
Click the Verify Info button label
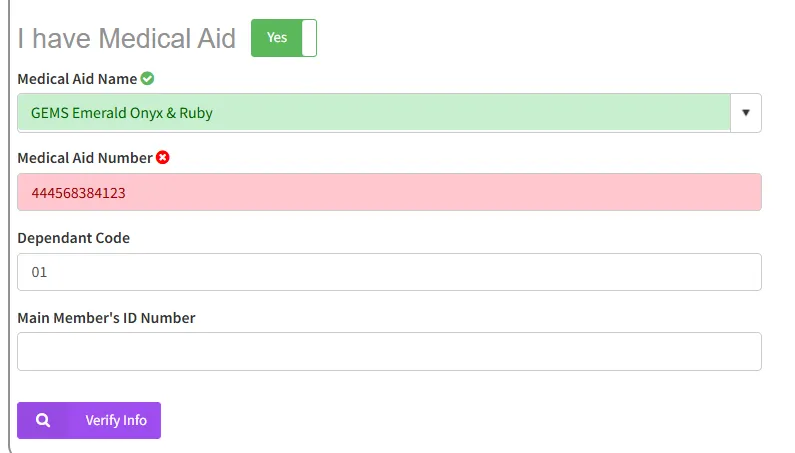(x=116, y=420)
